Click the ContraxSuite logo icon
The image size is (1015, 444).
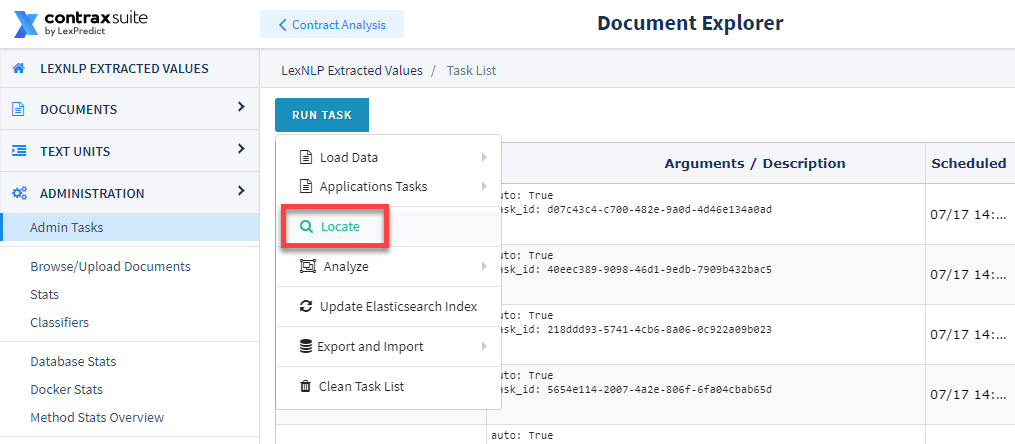[x=27, y=24]
